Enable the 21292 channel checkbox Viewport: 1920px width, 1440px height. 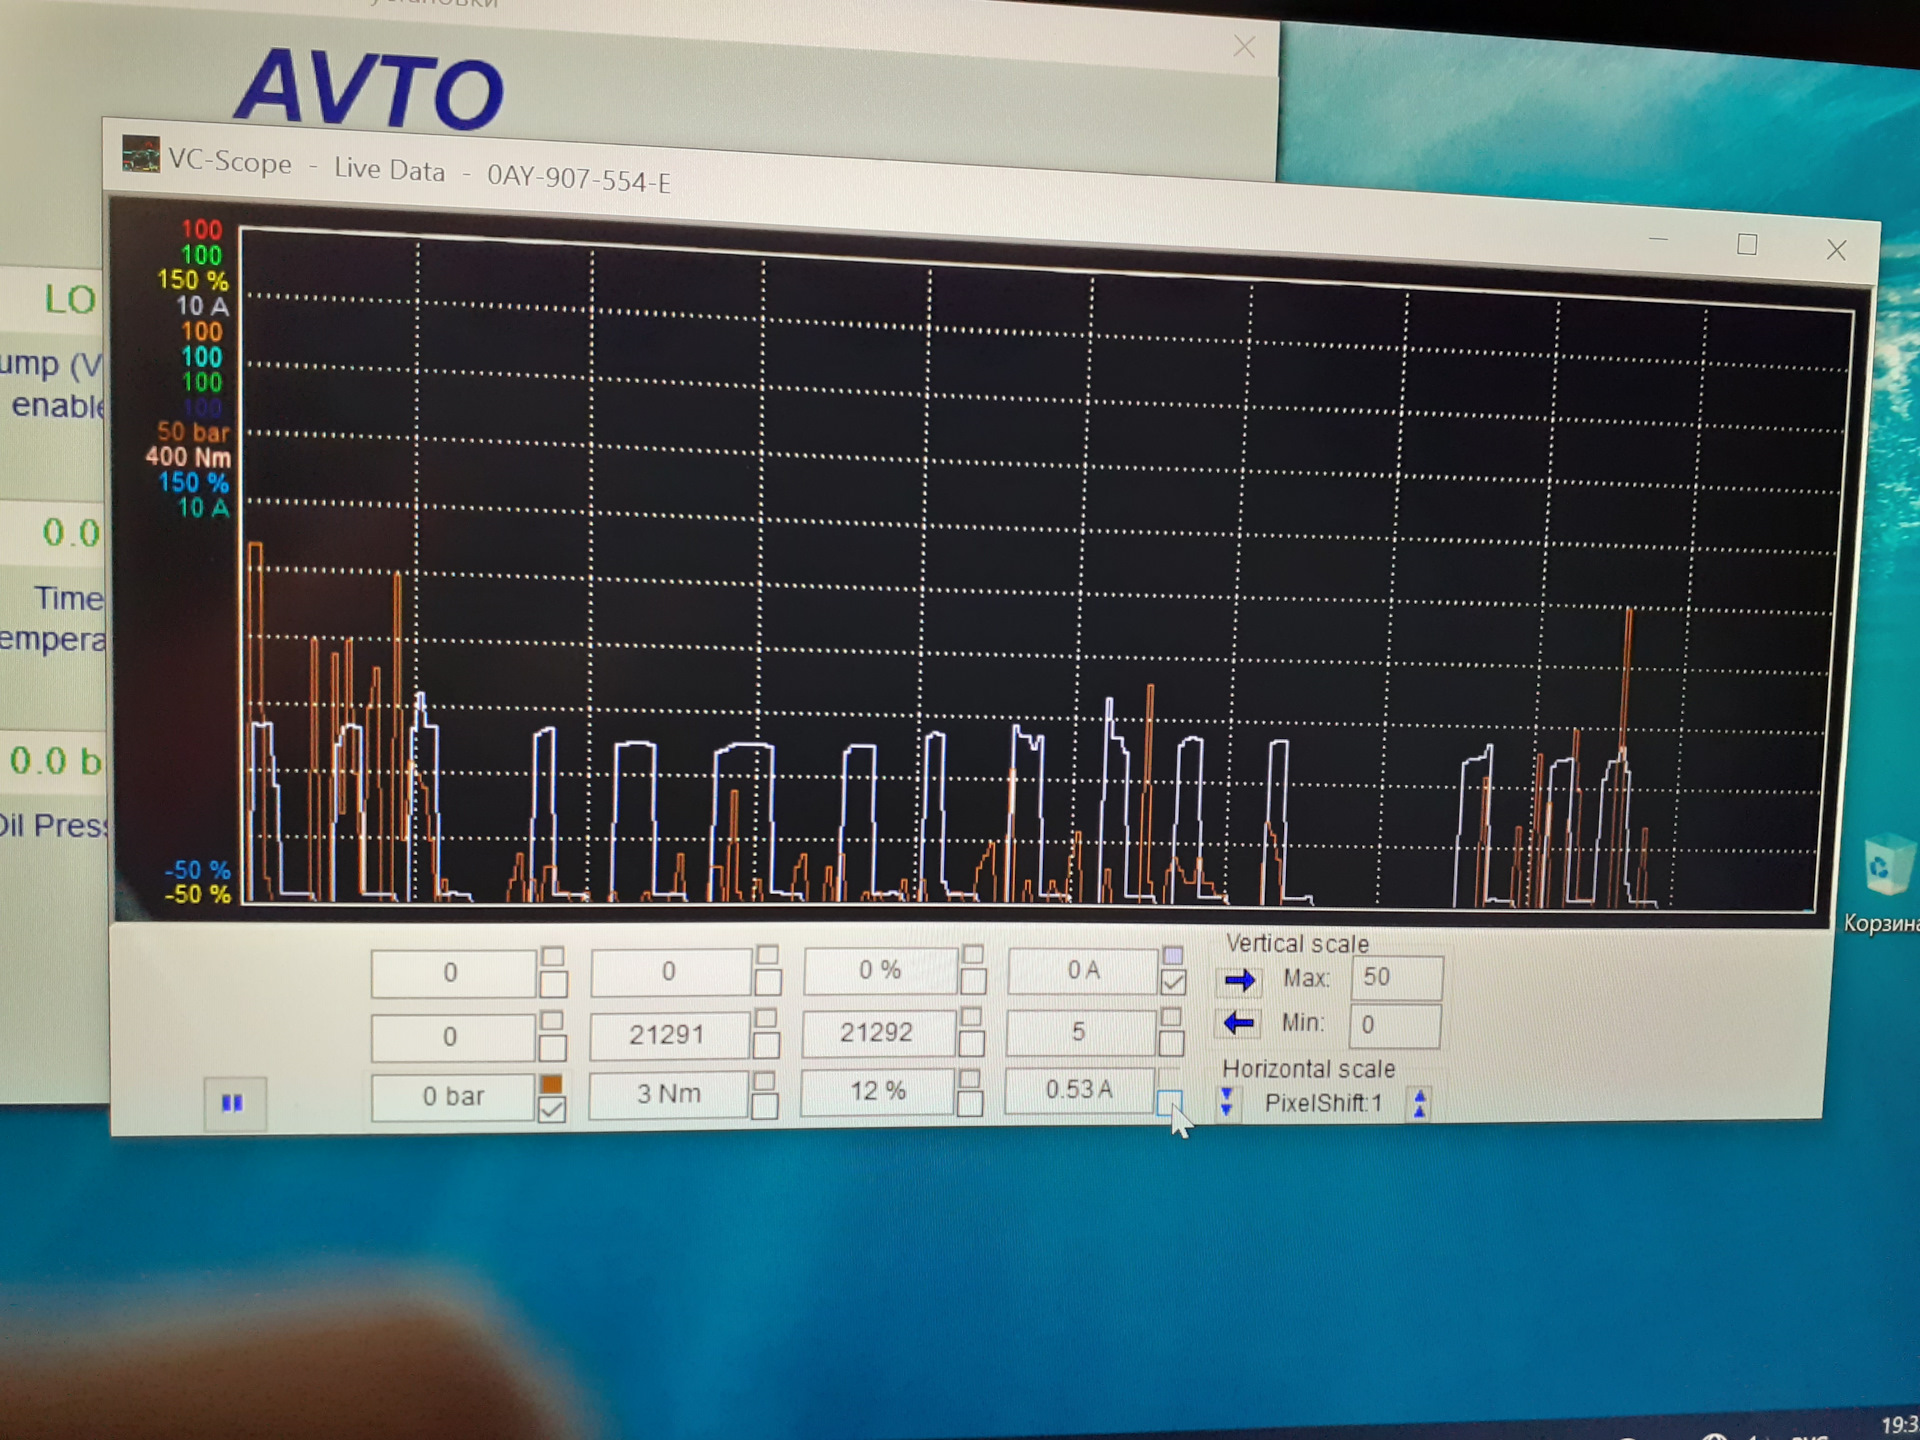pyautogui.click(x=971, y=1044)
